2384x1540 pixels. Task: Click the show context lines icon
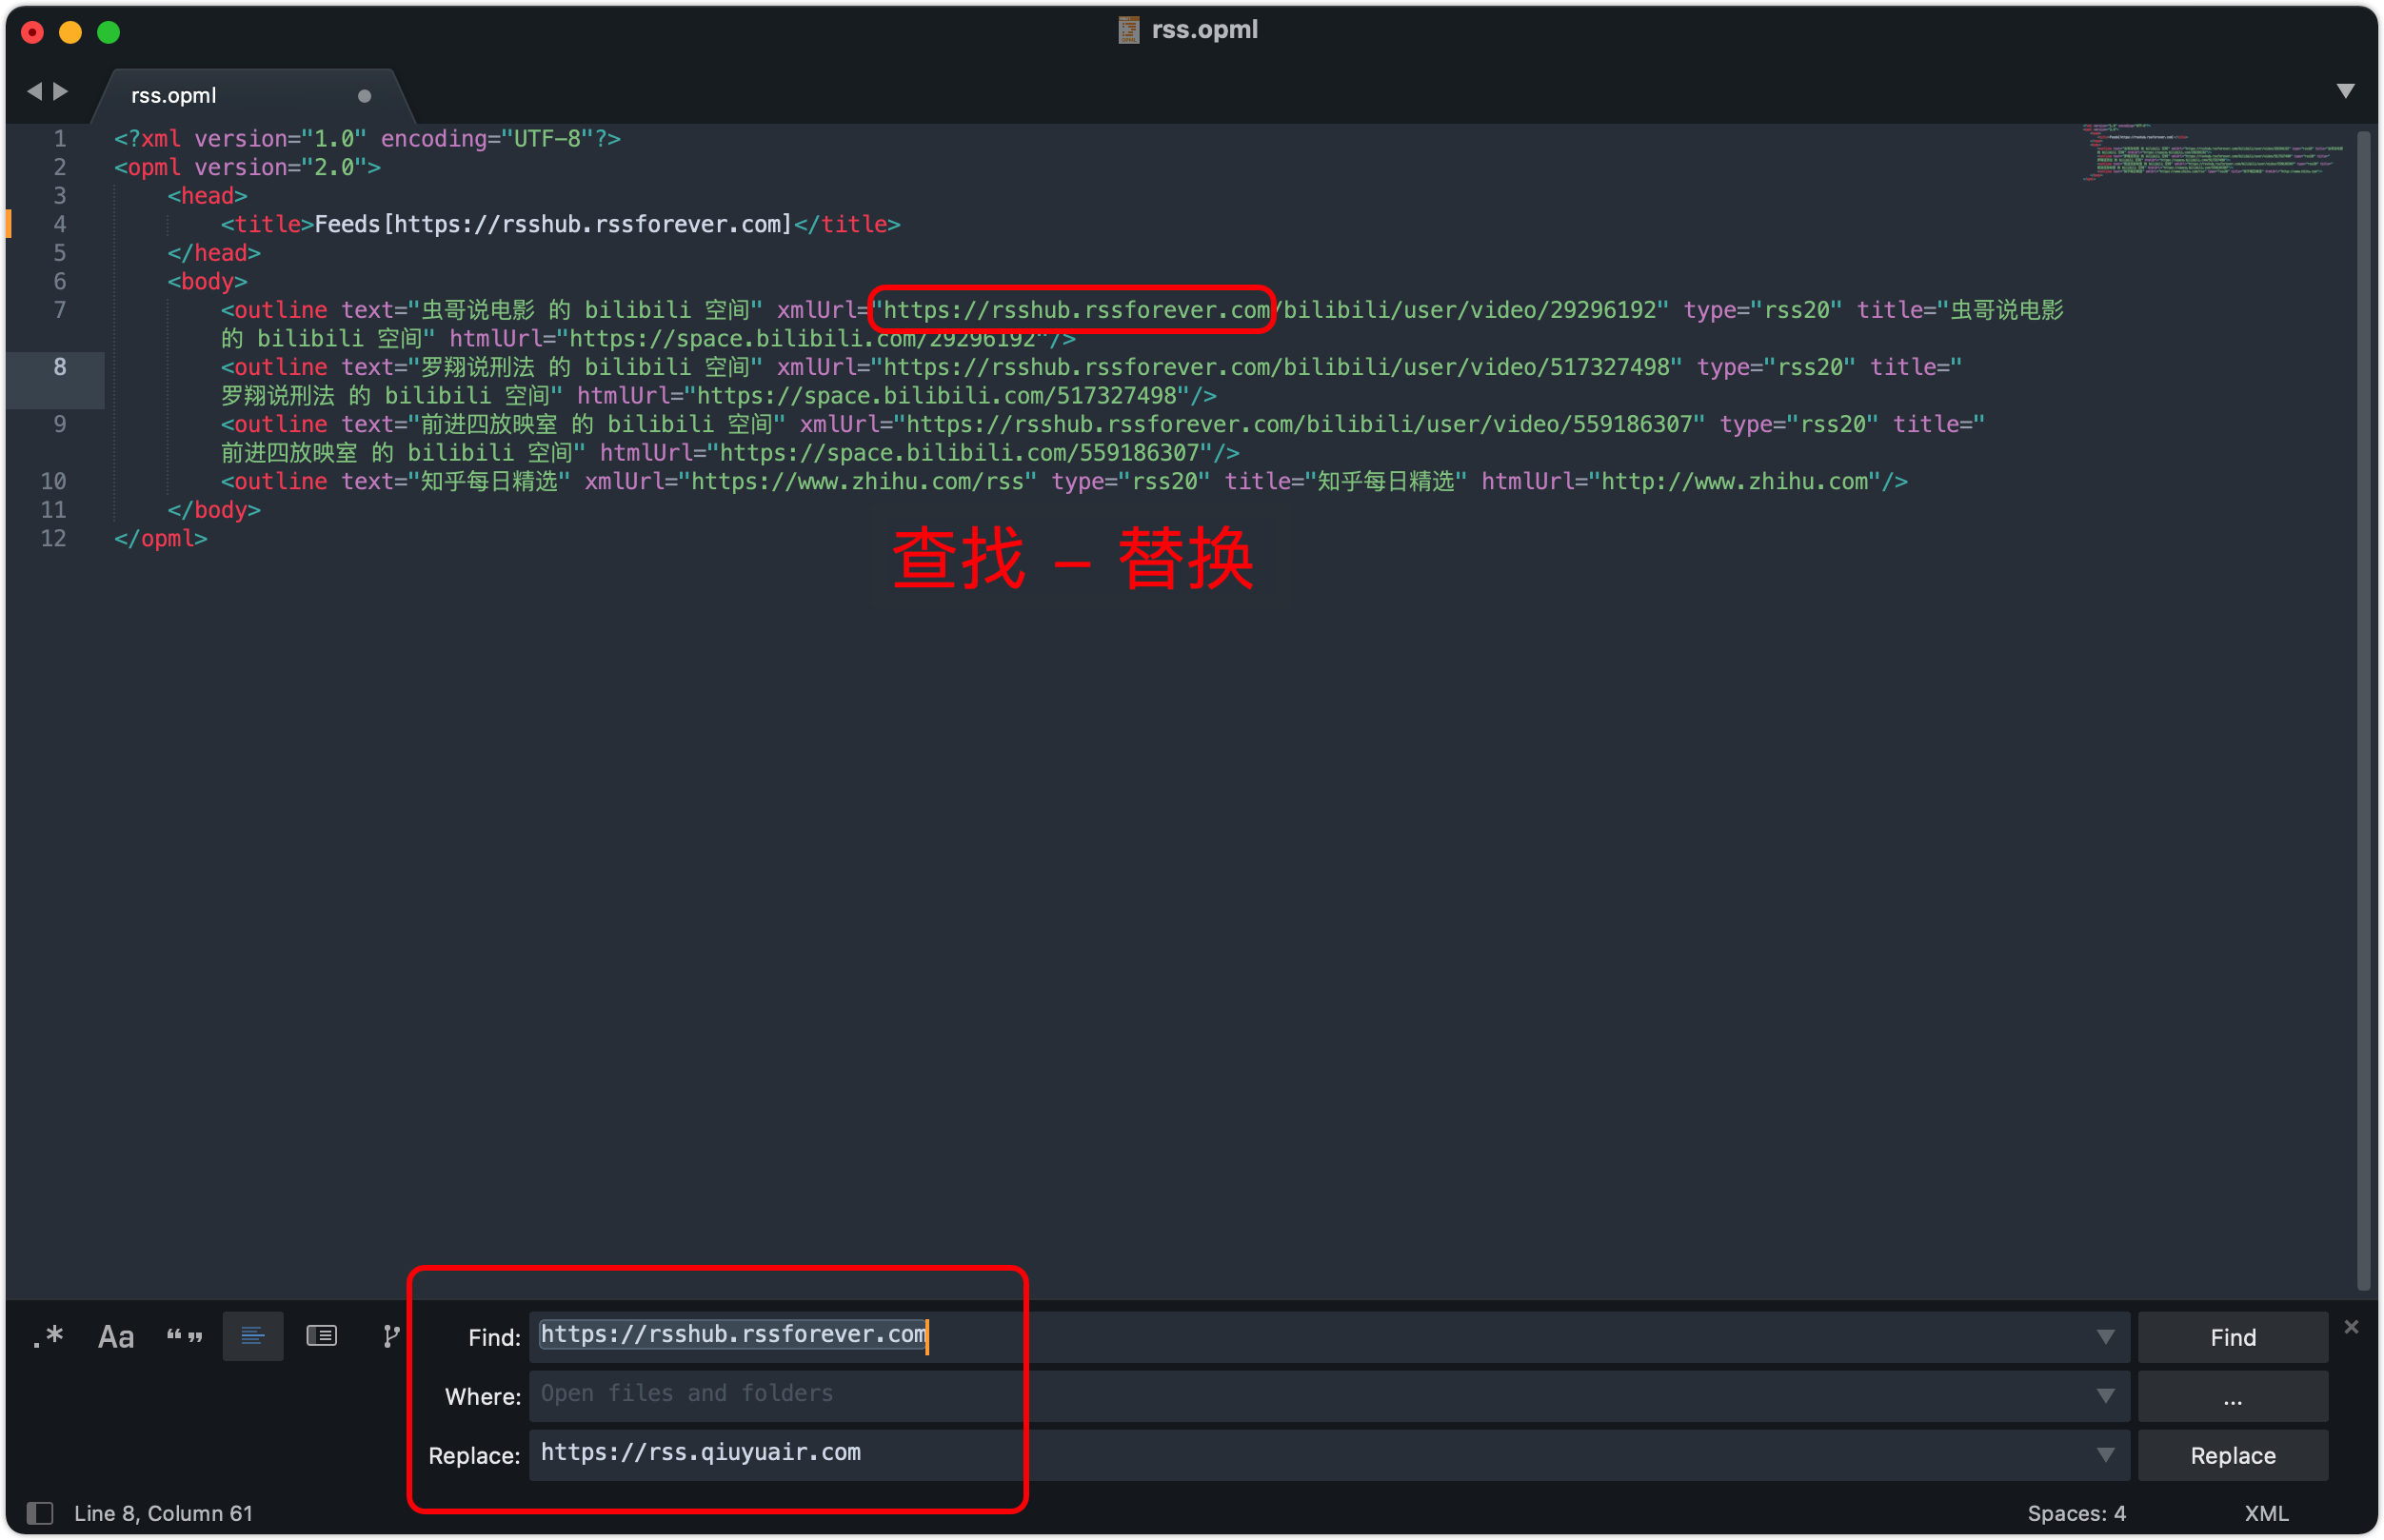coord(252,1337)
